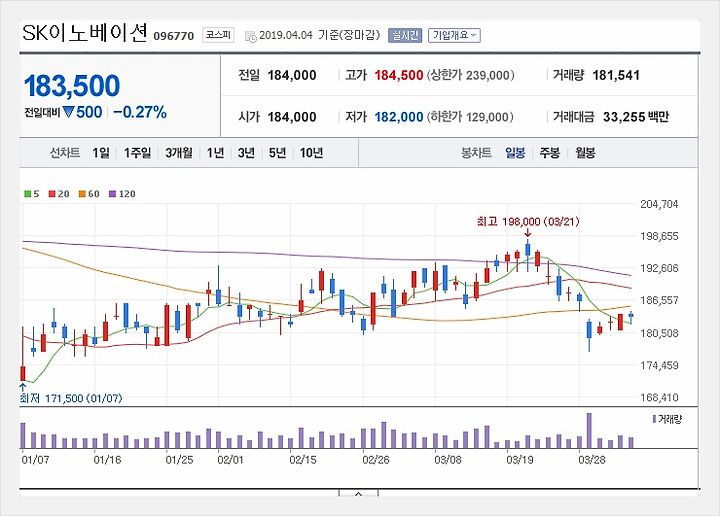Image resolution: width=720 pixels, height=516 pixels.
Task: Click the 최저 171,500 (01/07) marker
Action: [71, 398]
